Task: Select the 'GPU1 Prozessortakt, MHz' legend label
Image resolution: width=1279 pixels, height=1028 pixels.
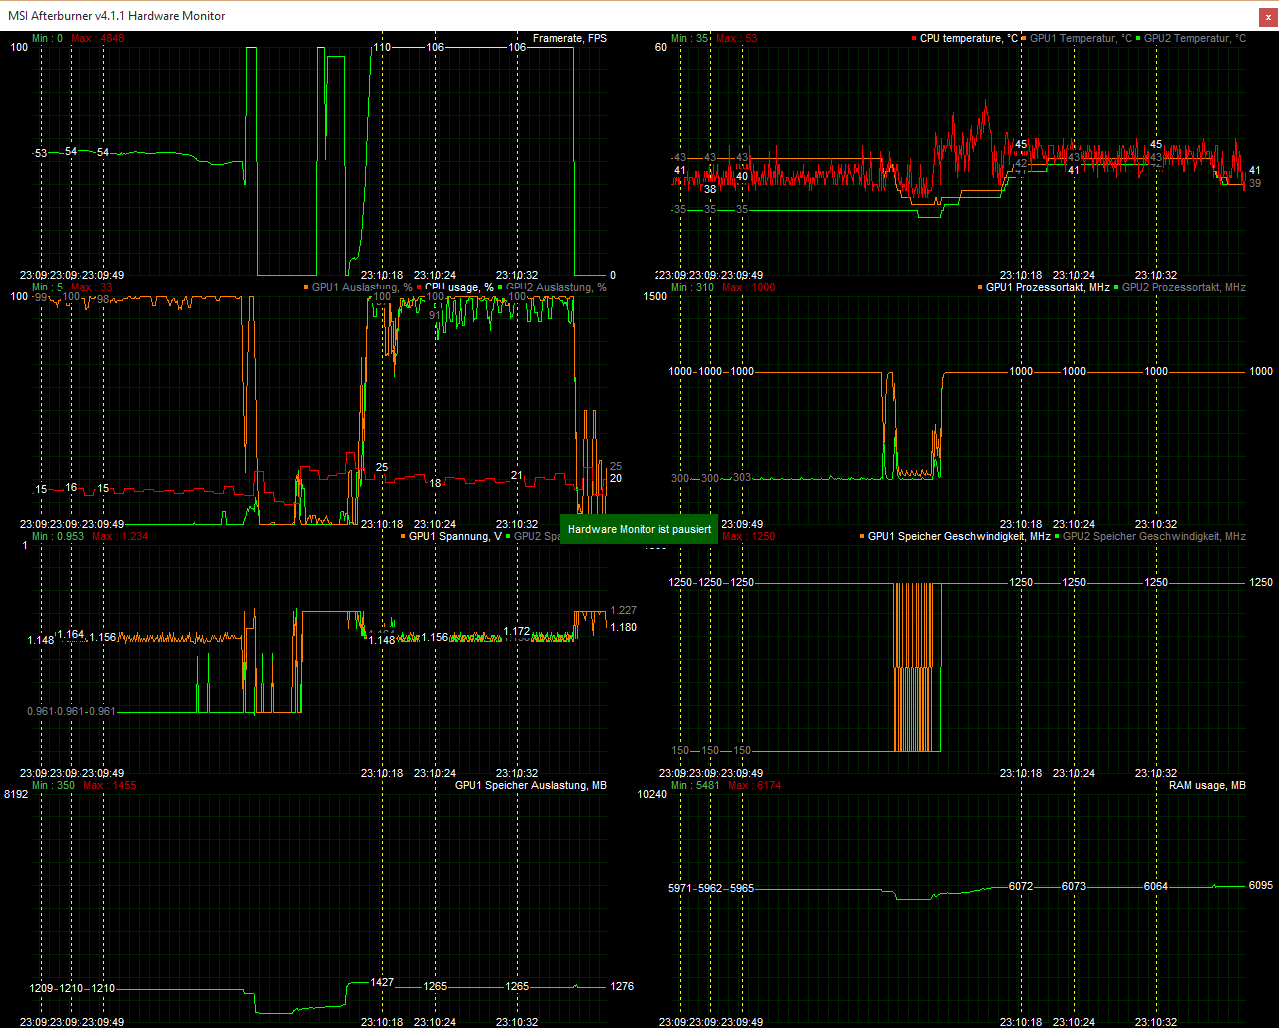Action: [1047, 287]
